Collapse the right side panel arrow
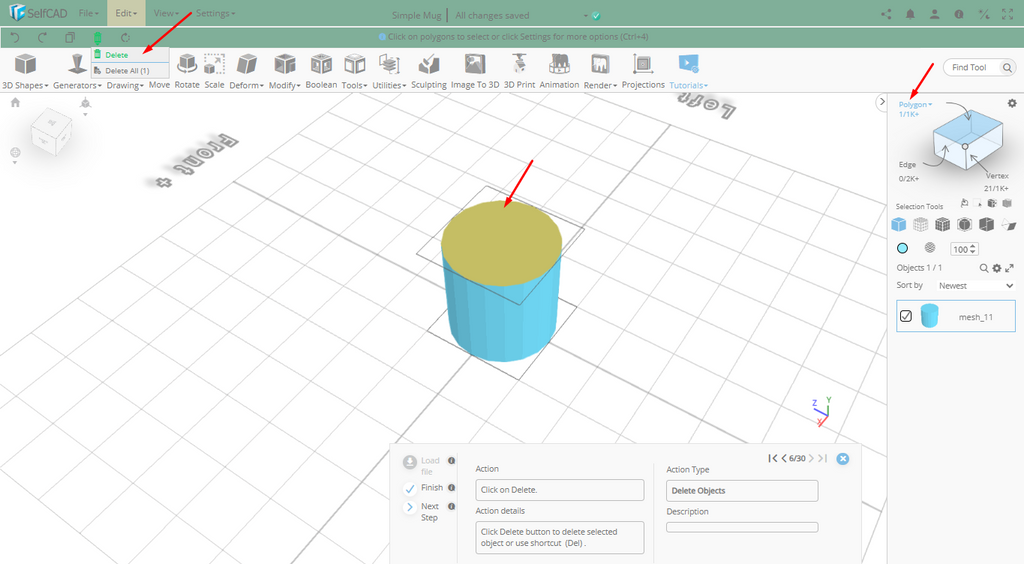 coord(882,102)
